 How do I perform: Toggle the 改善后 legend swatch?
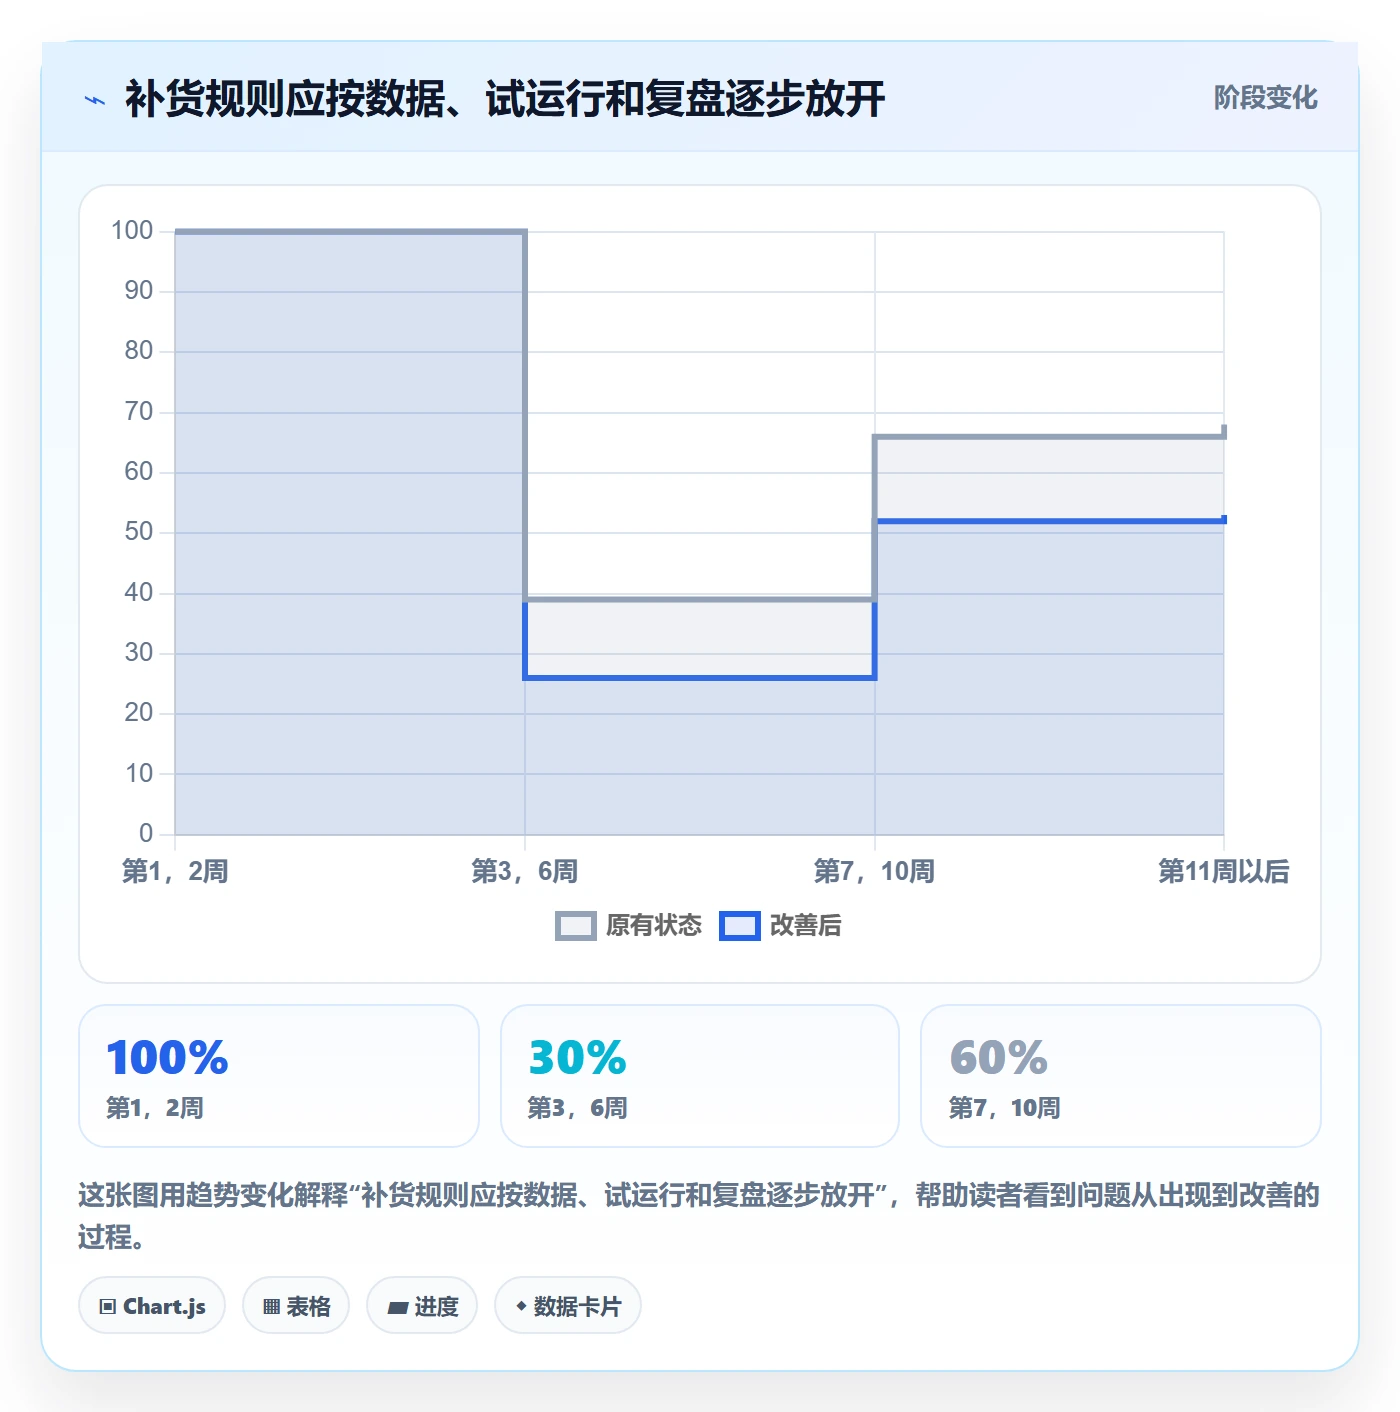click(x=740, y=926)
